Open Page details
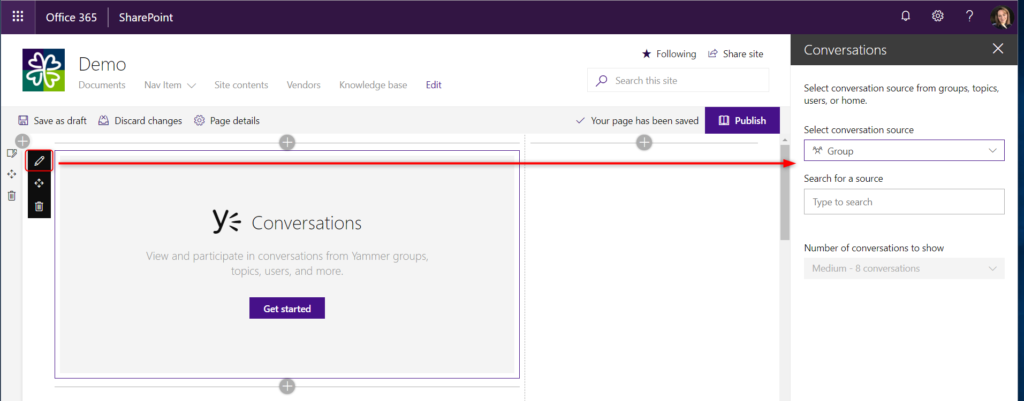The width and height of the screenshot is (1024, 401). point(227,121)
